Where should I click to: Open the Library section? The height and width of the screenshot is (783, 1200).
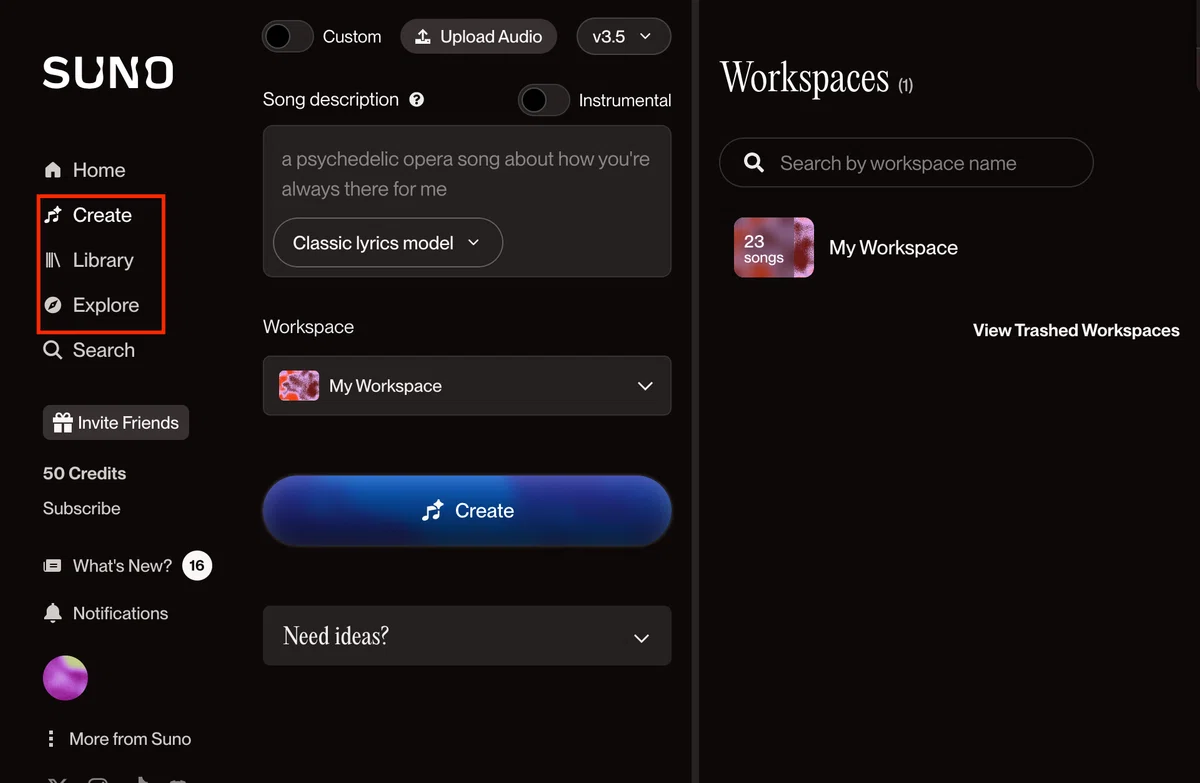tap(89, 260)
